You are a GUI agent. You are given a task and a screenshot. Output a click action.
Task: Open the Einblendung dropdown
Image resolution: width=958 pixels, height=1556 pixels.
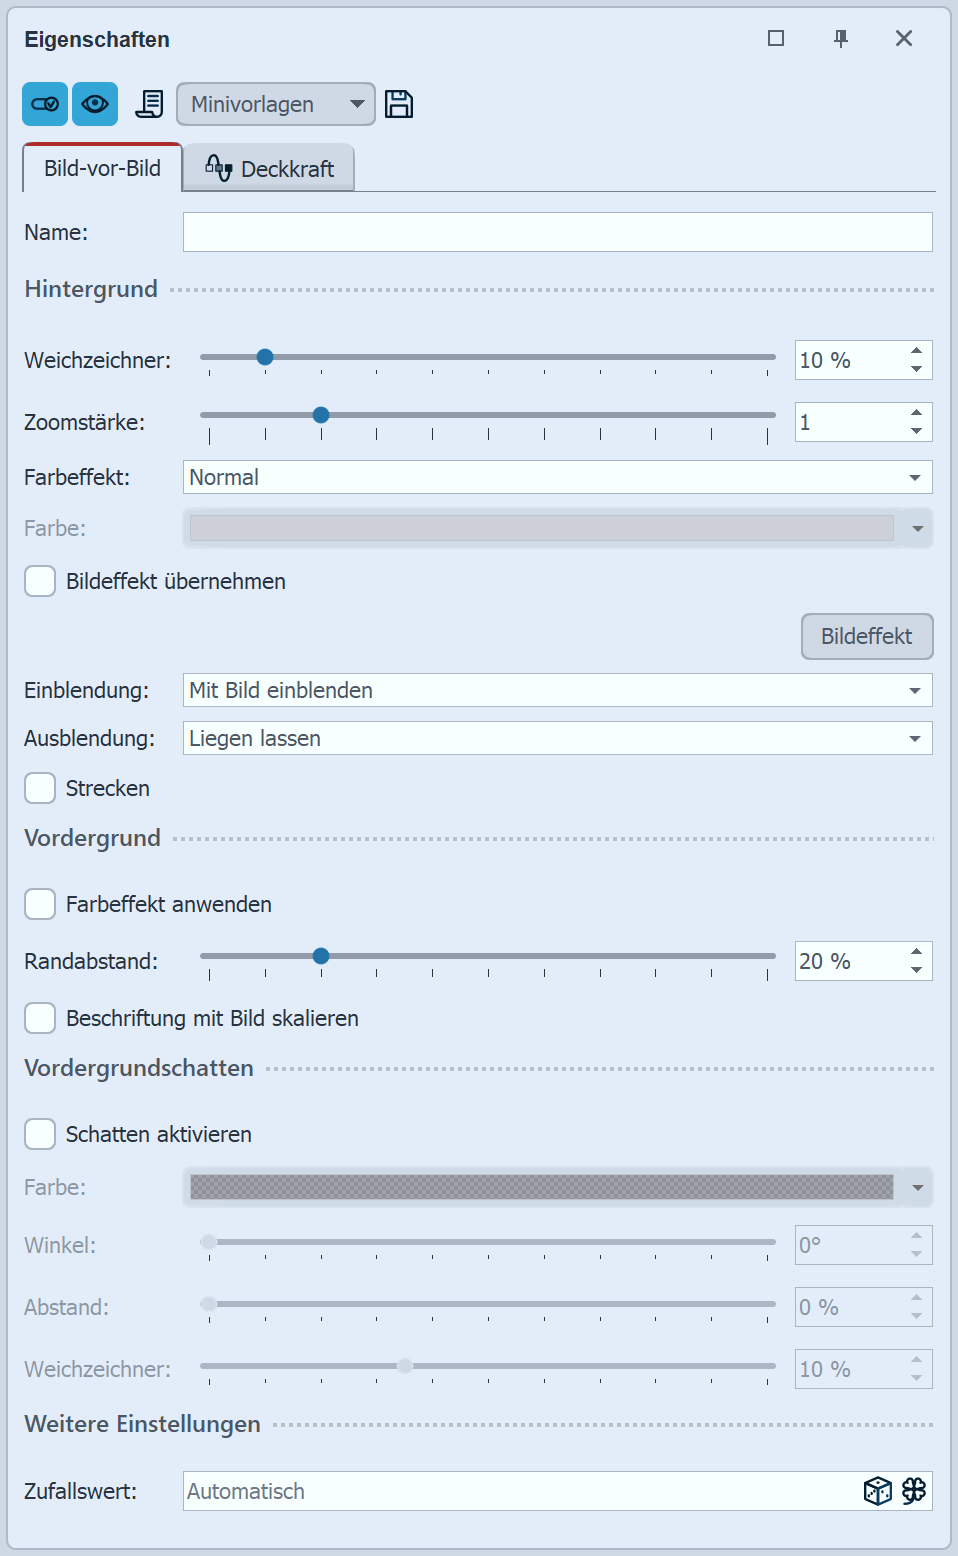point(557,690)
